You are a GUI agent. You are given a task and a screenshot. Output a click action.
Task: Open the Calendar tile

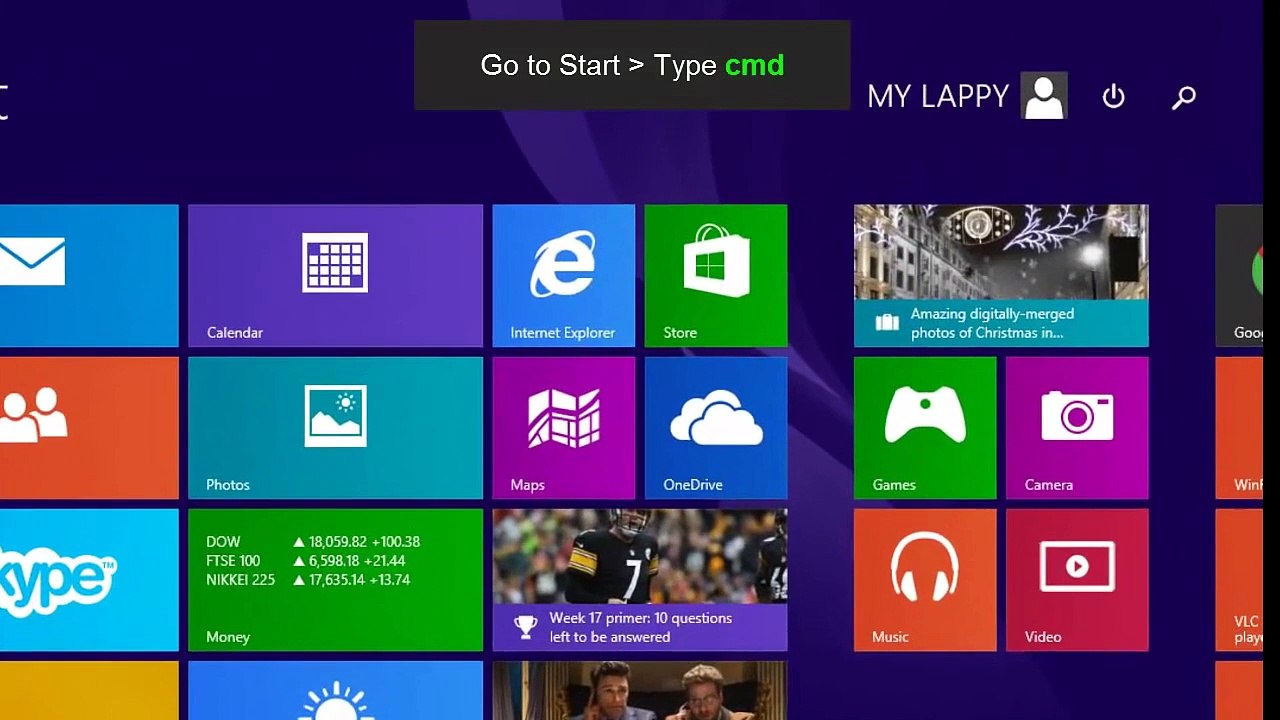(335, 276)
